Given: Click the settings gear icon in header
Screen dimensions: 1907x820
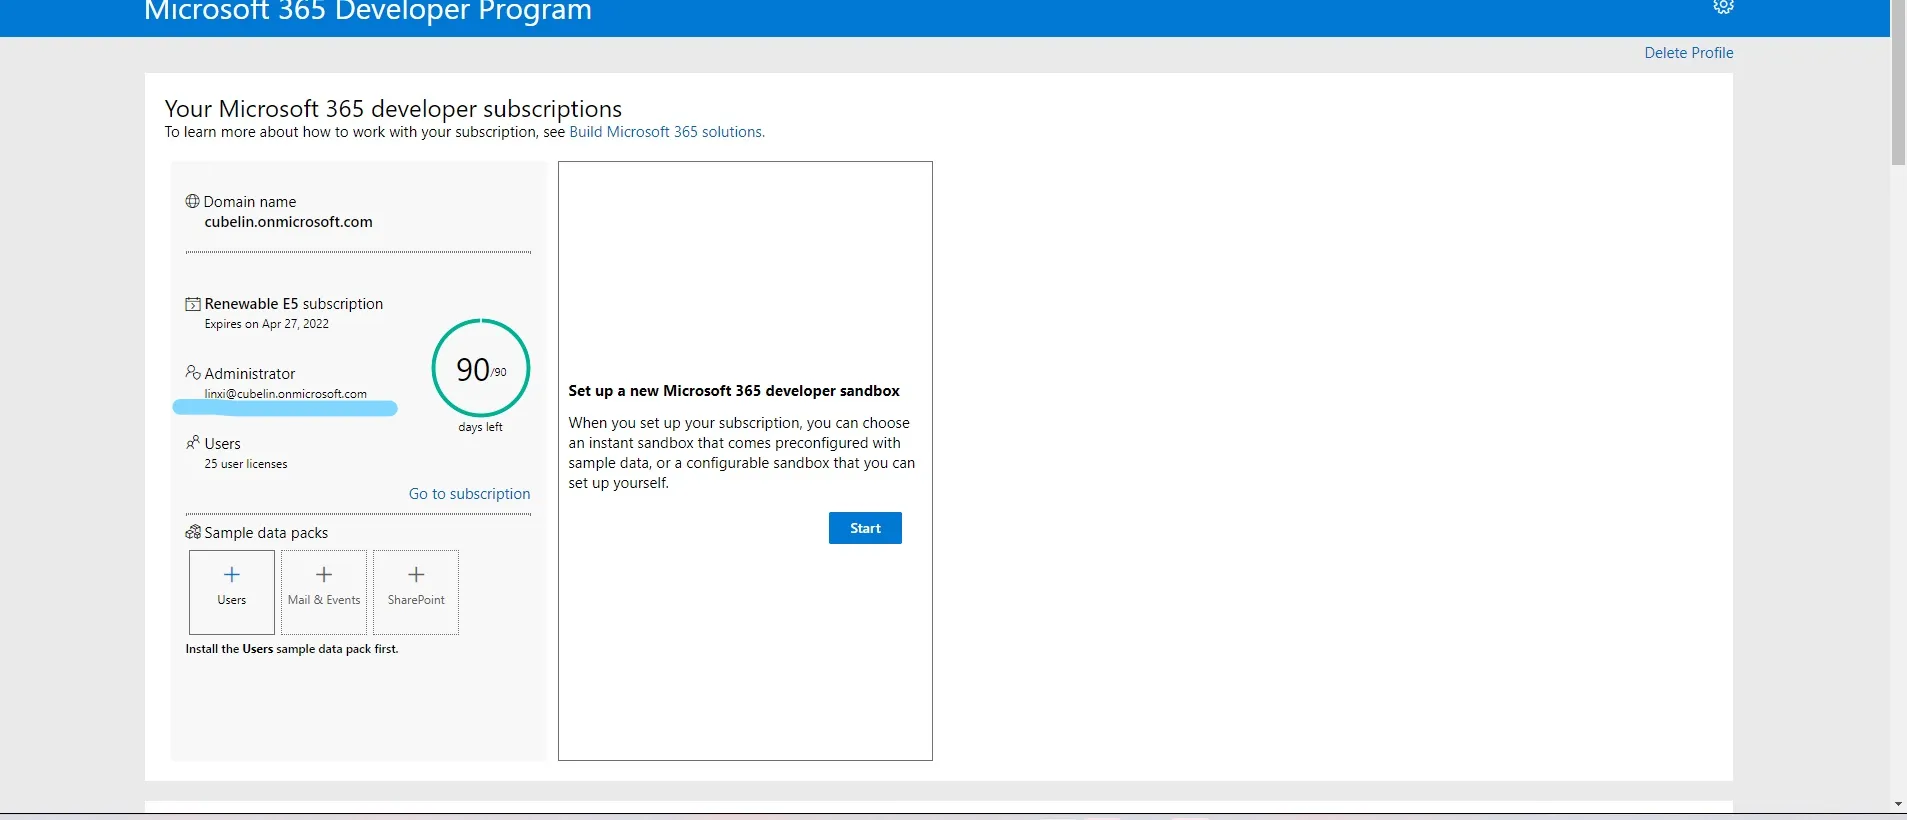Looking at the screenshot, I should (x=1723, y=6).
